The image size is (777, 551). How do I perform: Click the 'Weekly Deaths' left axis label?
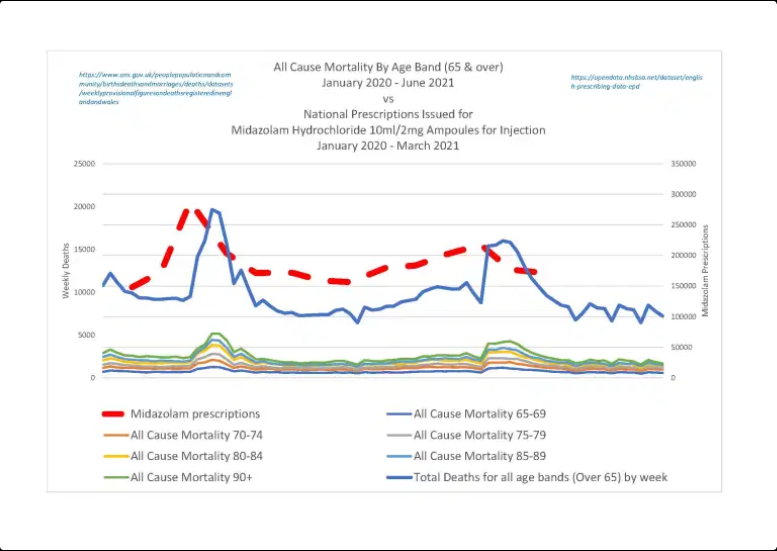tap(67, 270)
